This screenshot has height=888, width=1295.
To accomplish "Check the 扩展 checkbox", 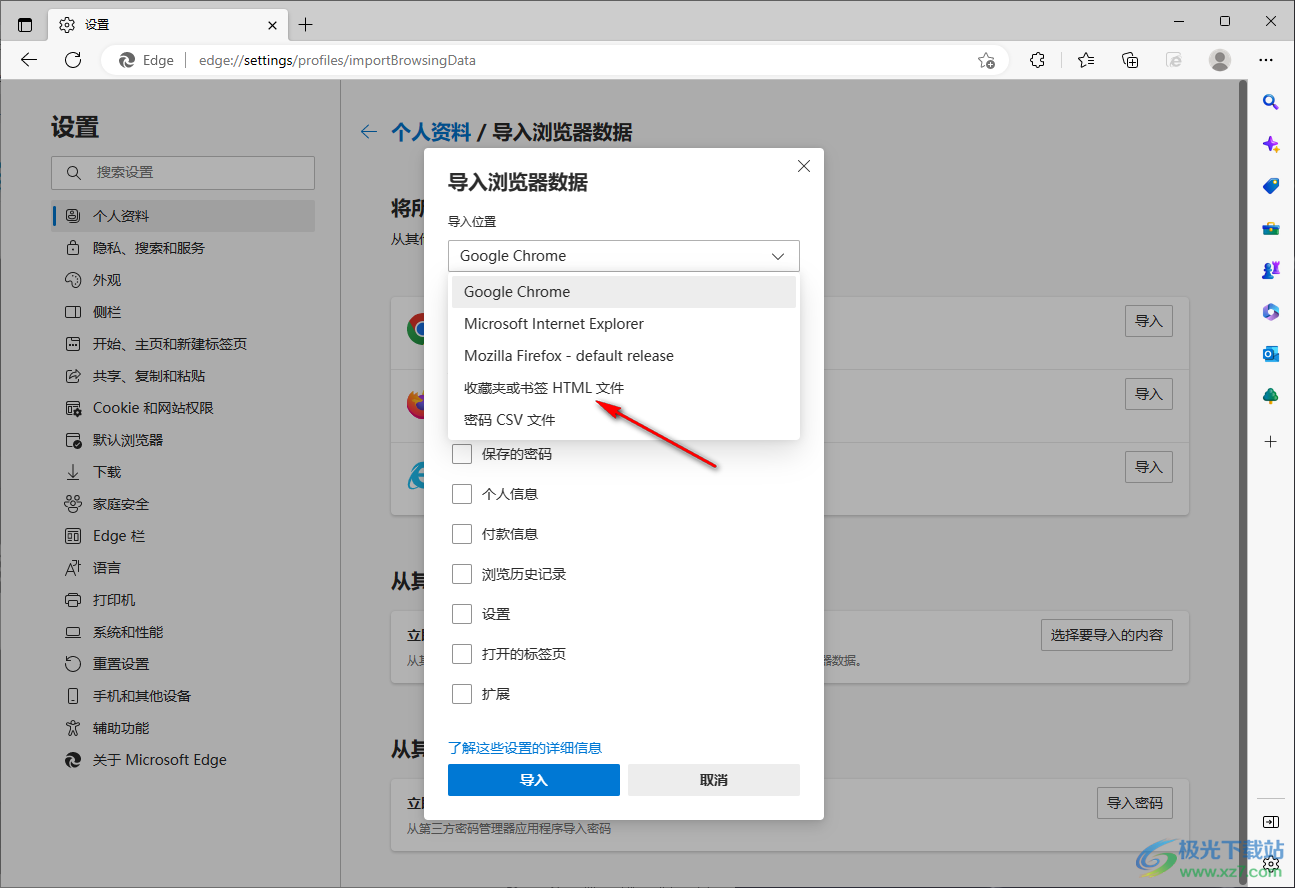I will (462, 694).
